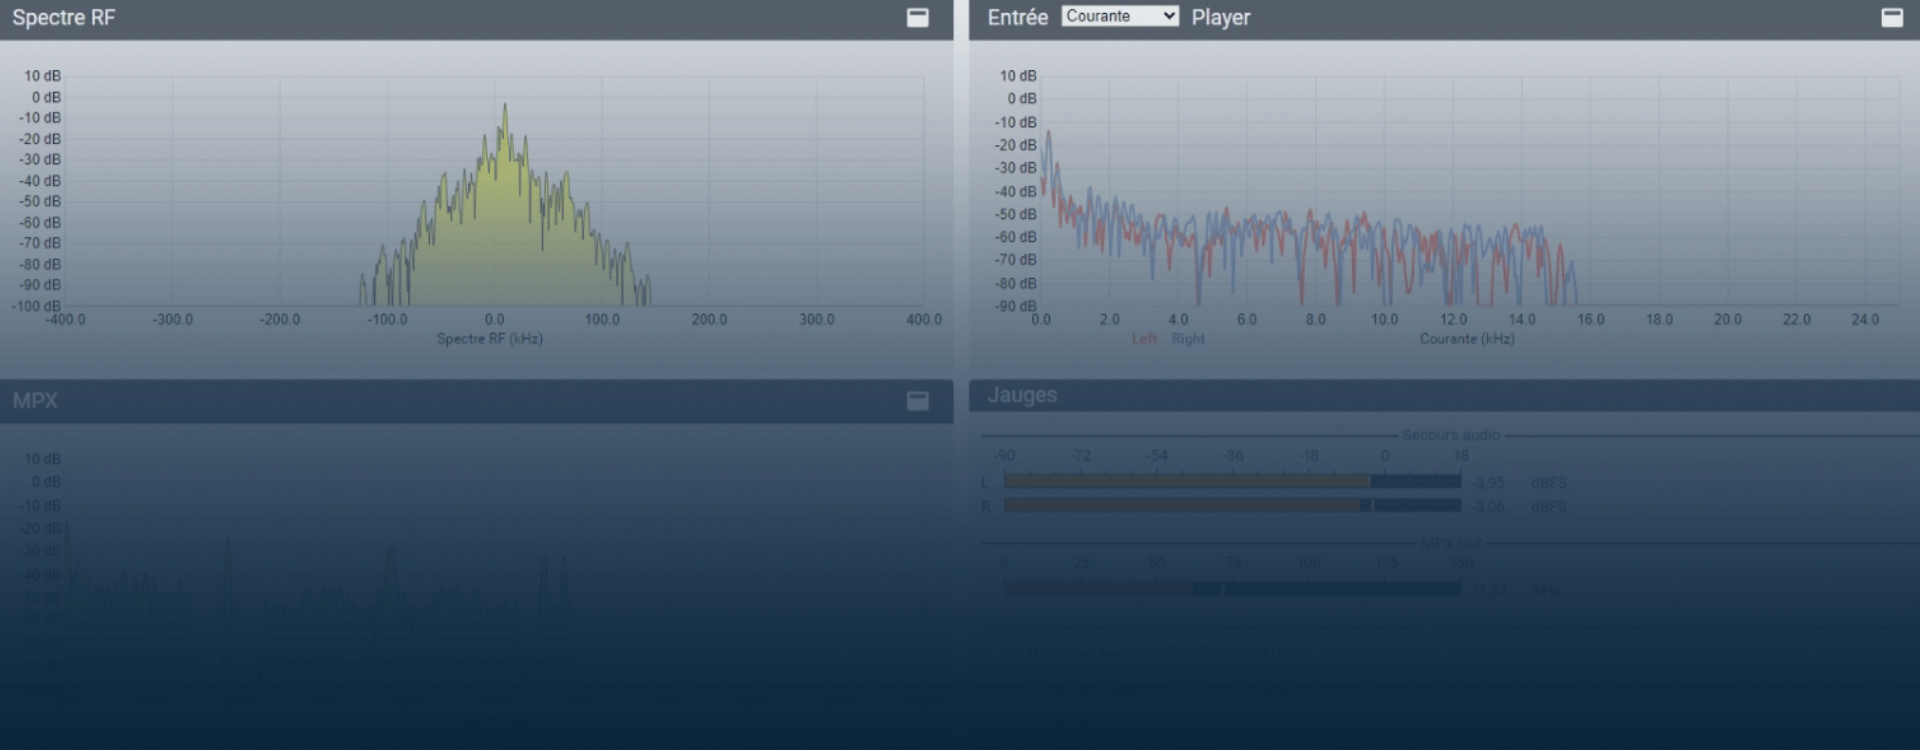The image size is (1920, 750).
Task: Click the L channel audio level meter
Action: coord(1232,482)
